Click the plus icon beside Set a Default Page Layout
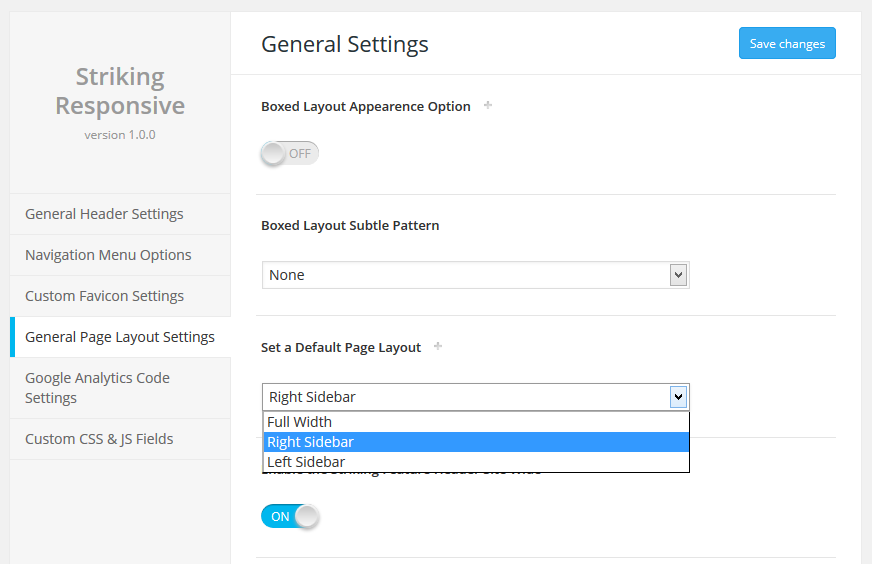 coord(438,346)
